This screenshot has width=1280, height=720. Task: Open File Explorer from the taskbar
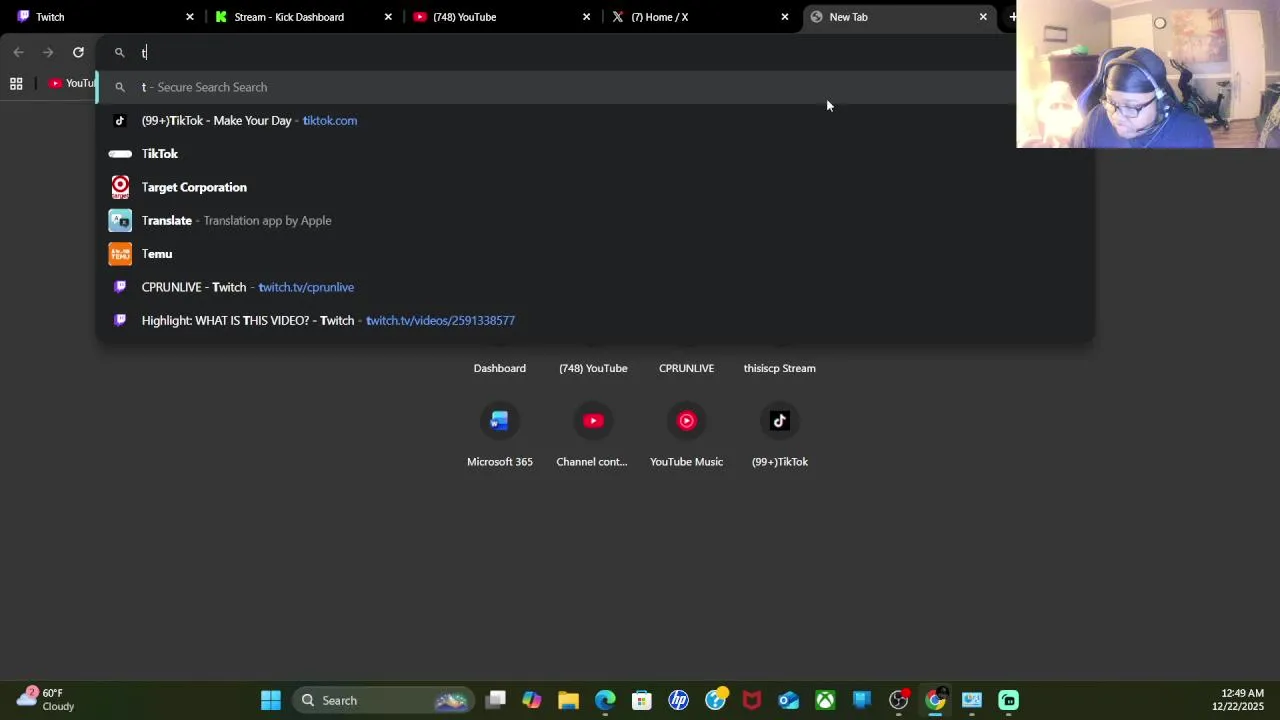pos(568,700)
